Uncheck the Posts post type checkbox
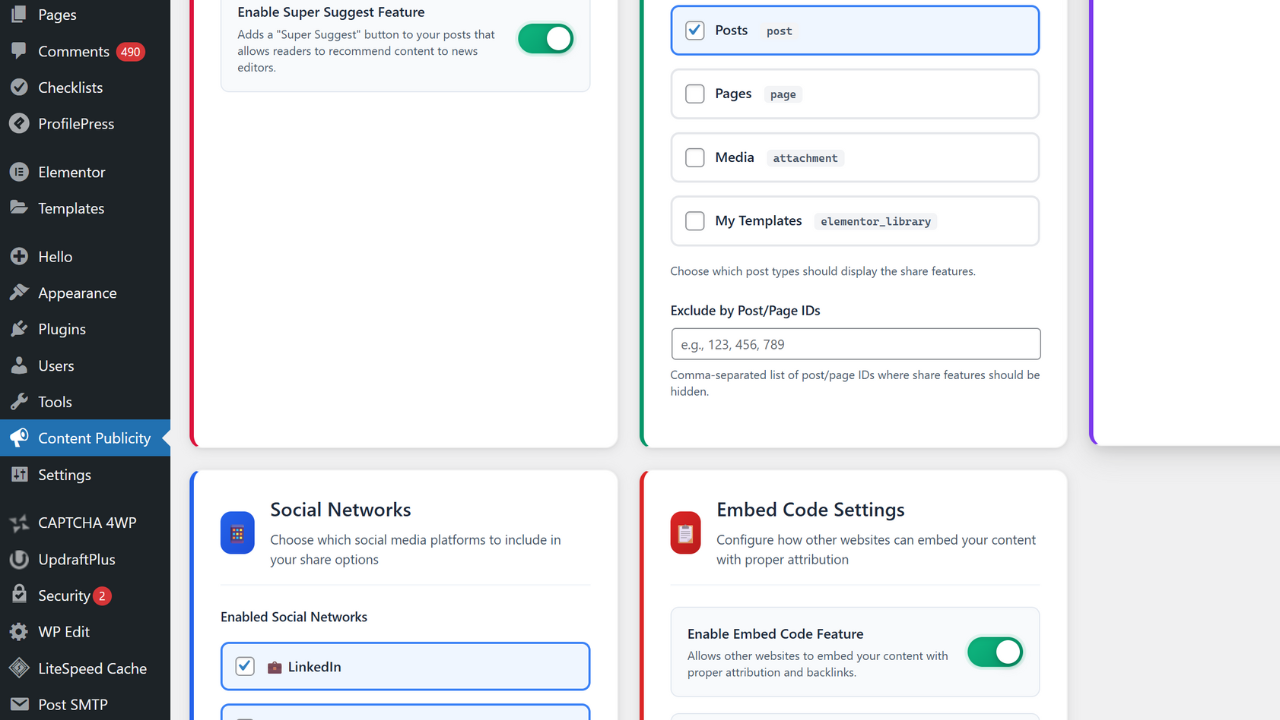 694,30
